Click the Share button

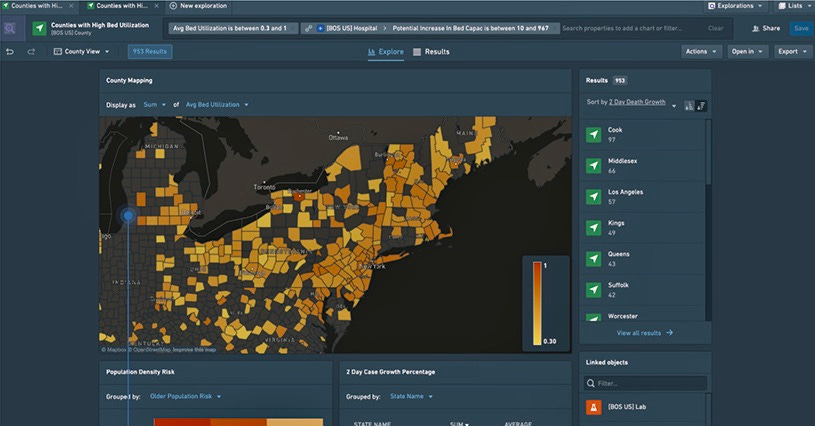click(766, 29)
